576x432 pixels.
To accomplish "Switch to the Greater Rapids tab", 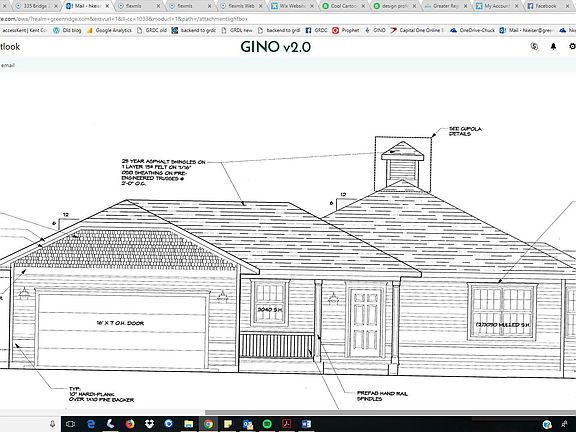I will pos(446,6).
